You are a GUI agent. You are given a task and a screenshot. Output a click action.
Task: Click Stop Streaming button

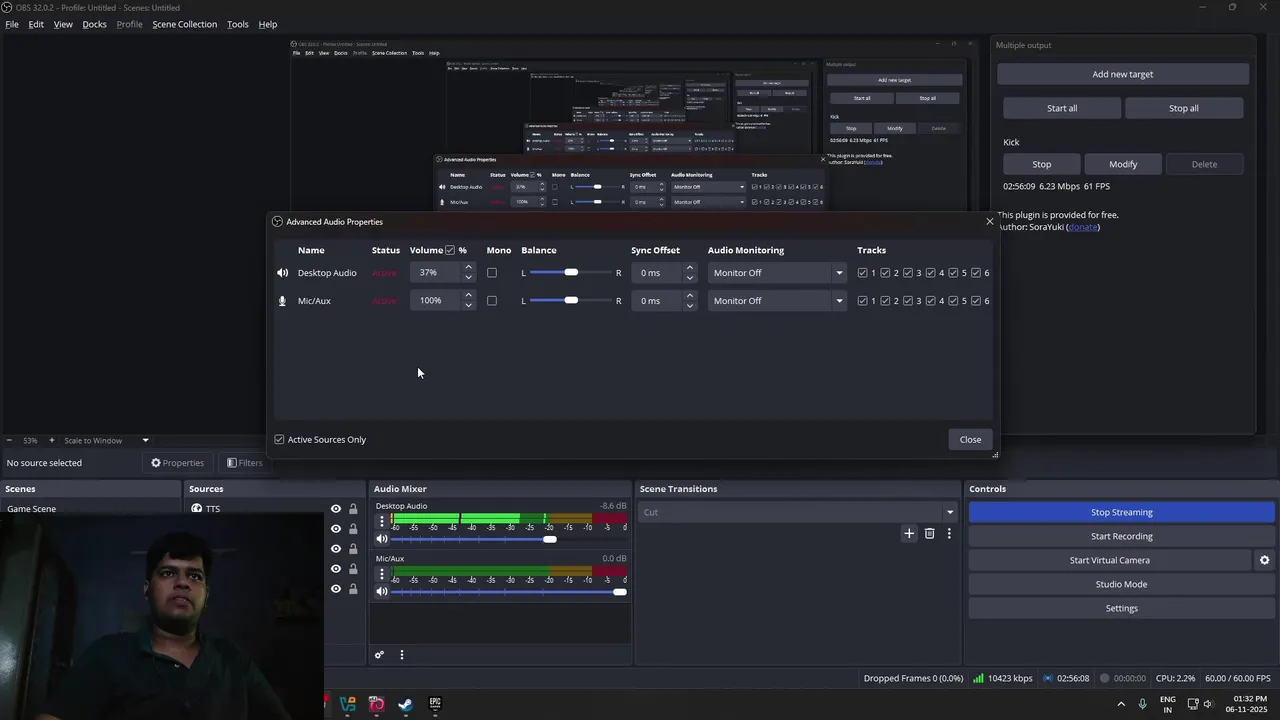coord(1122,512)
